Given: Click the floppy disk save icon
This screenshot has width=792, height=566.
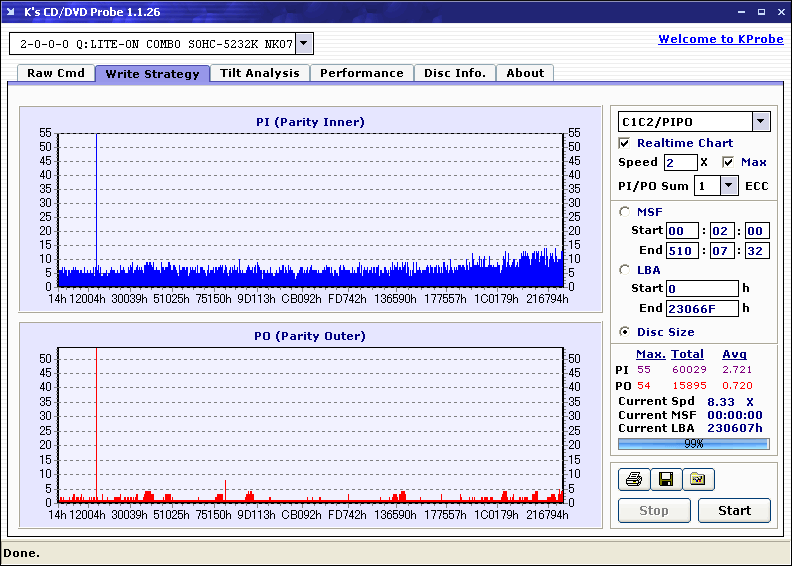Looking at the screenshot, I should [x=665, y=480].
